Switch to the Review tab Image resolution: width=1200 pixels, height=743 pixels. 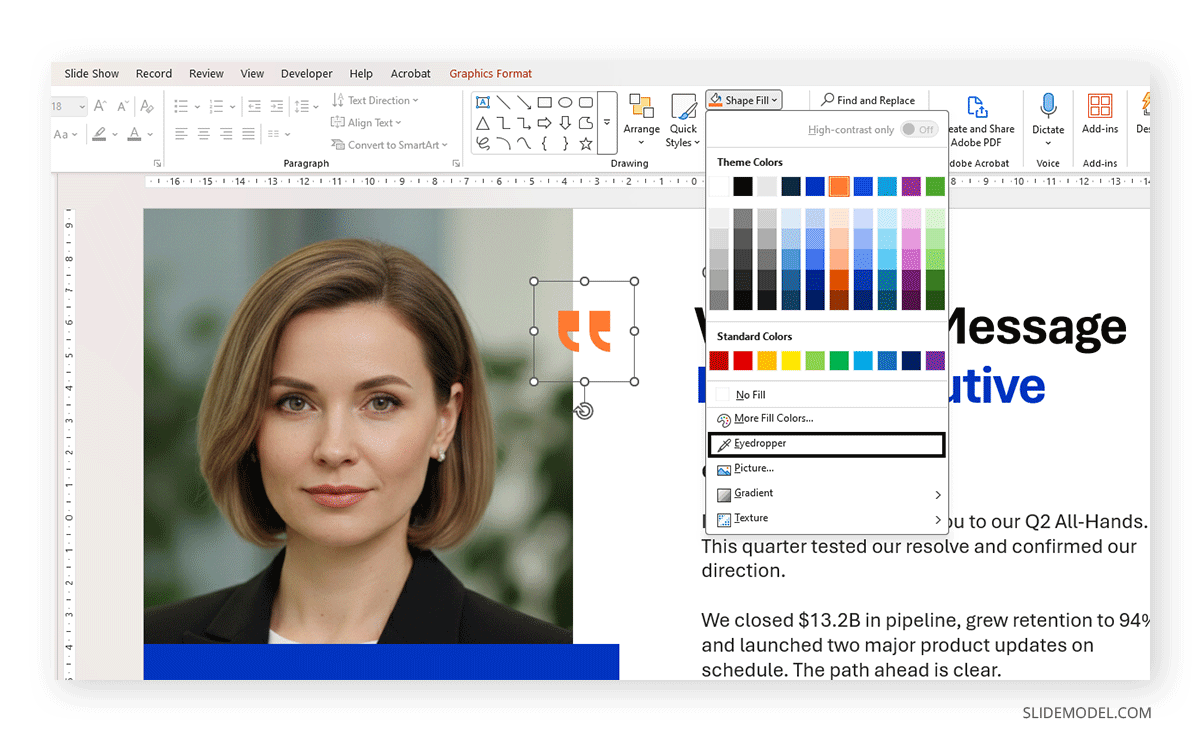[x=206, y=74]
